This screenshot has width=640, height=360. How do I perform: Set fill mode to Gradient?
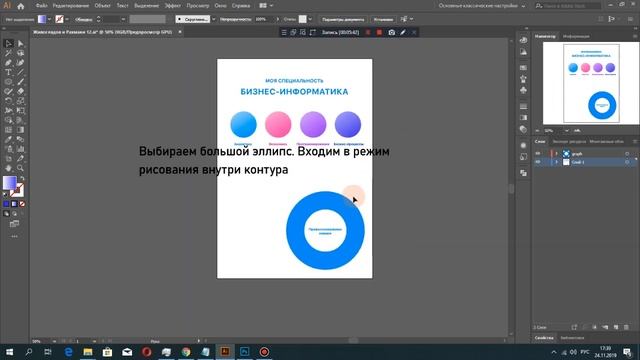tap(14, 204)
